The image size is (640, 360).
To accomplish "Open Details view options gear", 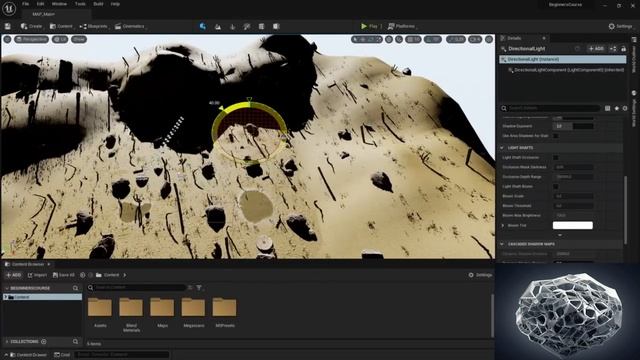I will [x=625, y=108].
